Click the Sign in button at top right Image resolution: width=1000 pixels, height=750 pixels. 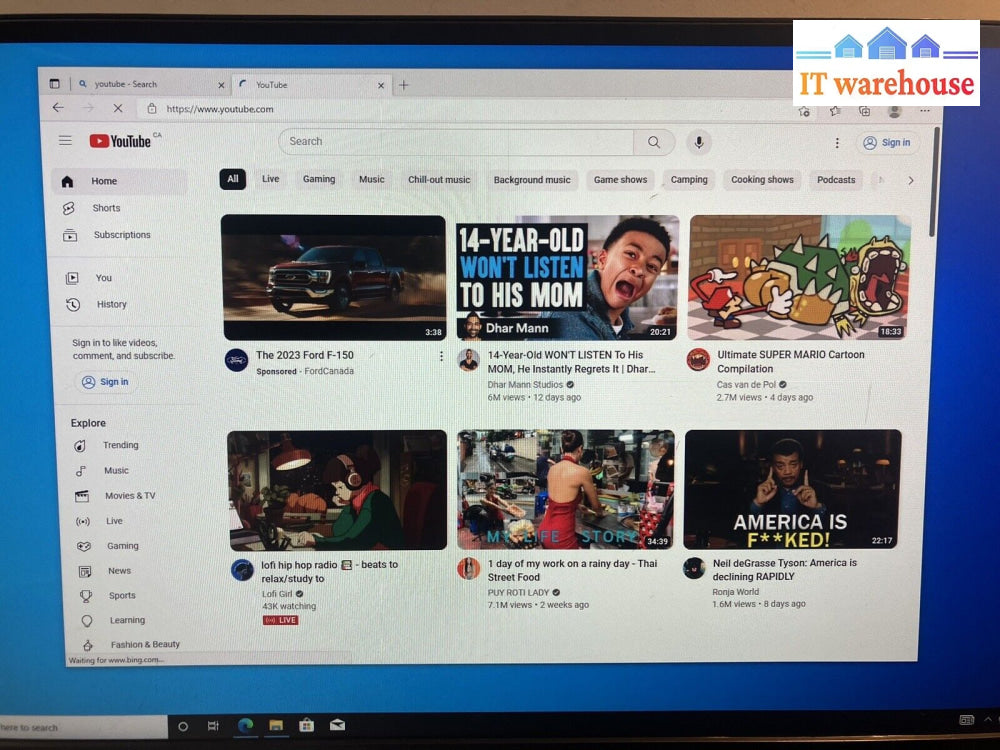click(x=887, y=143)
